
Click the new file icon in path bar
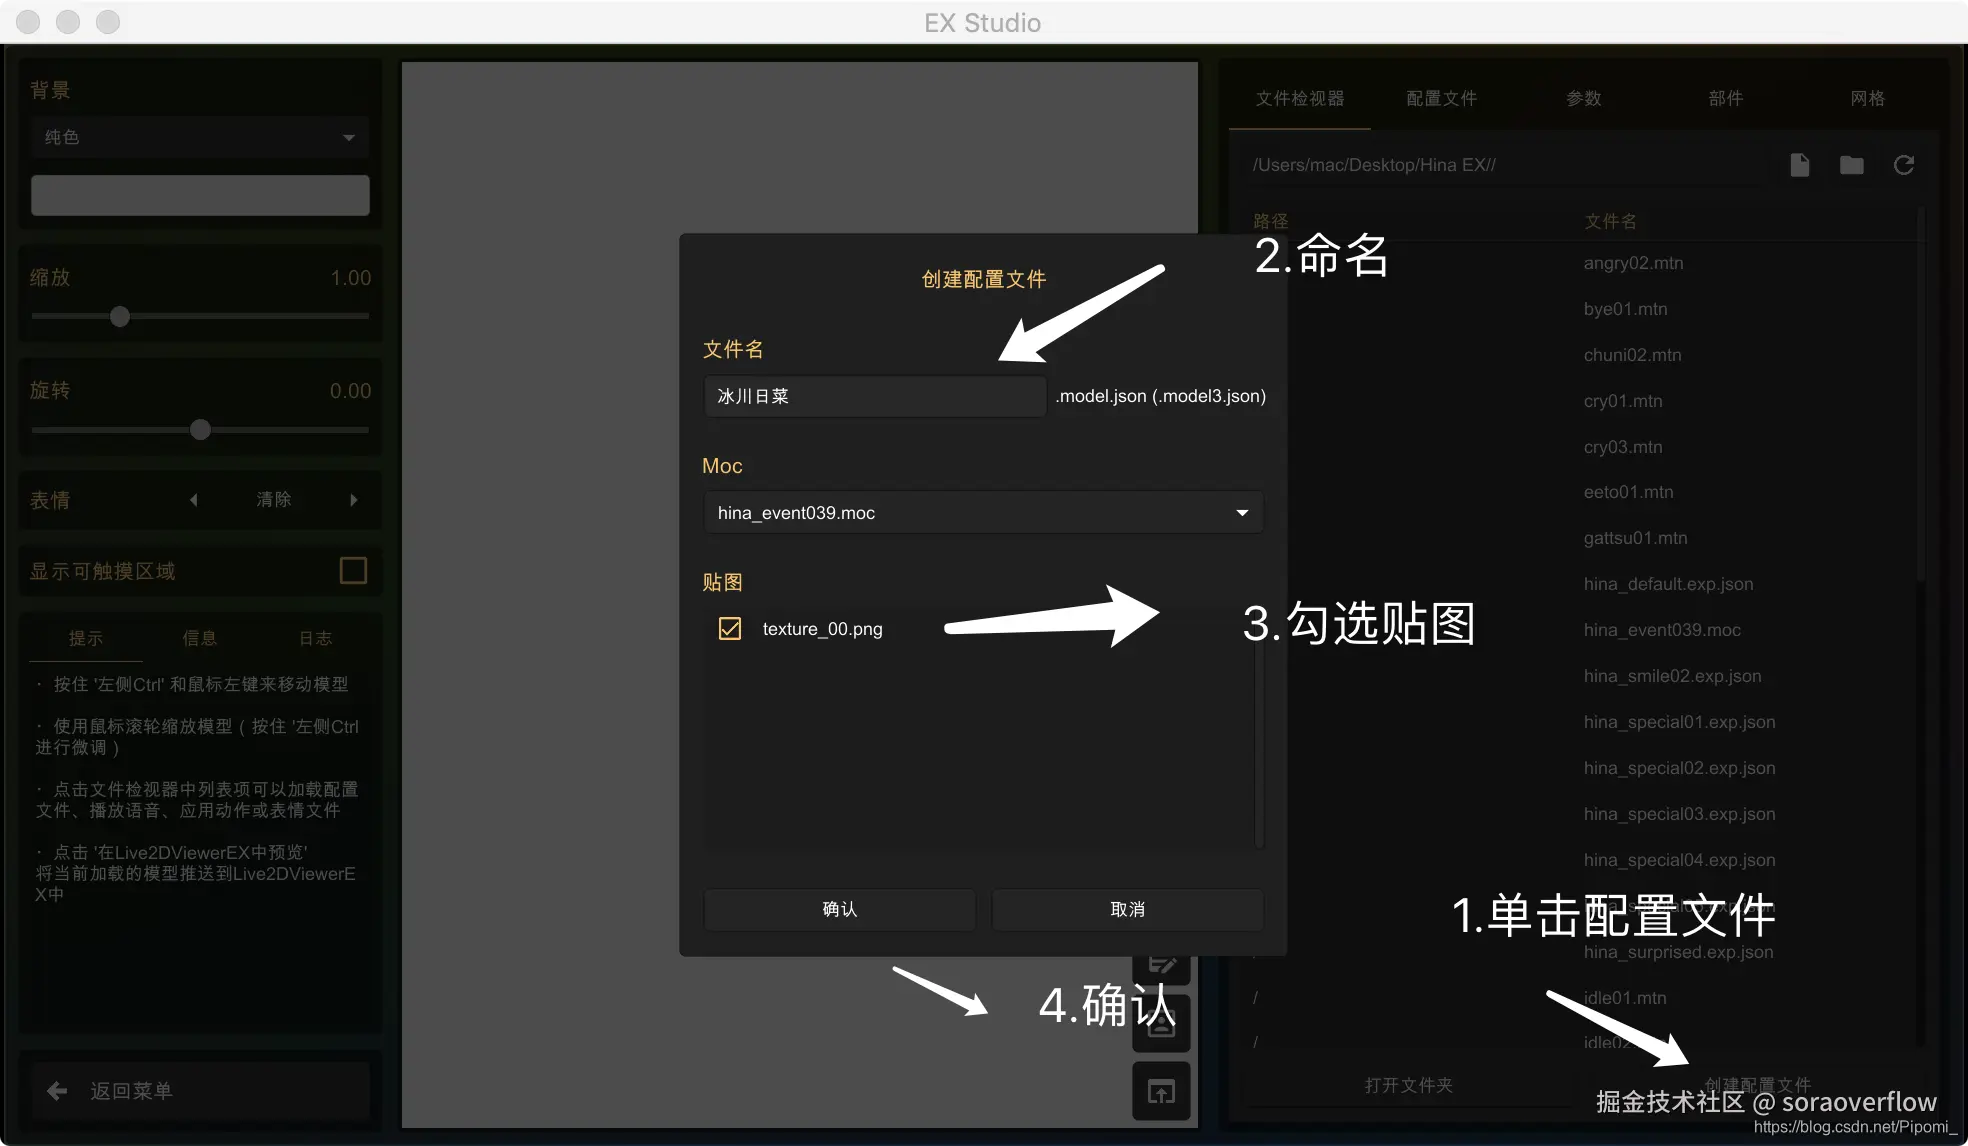click(1799, 165)
